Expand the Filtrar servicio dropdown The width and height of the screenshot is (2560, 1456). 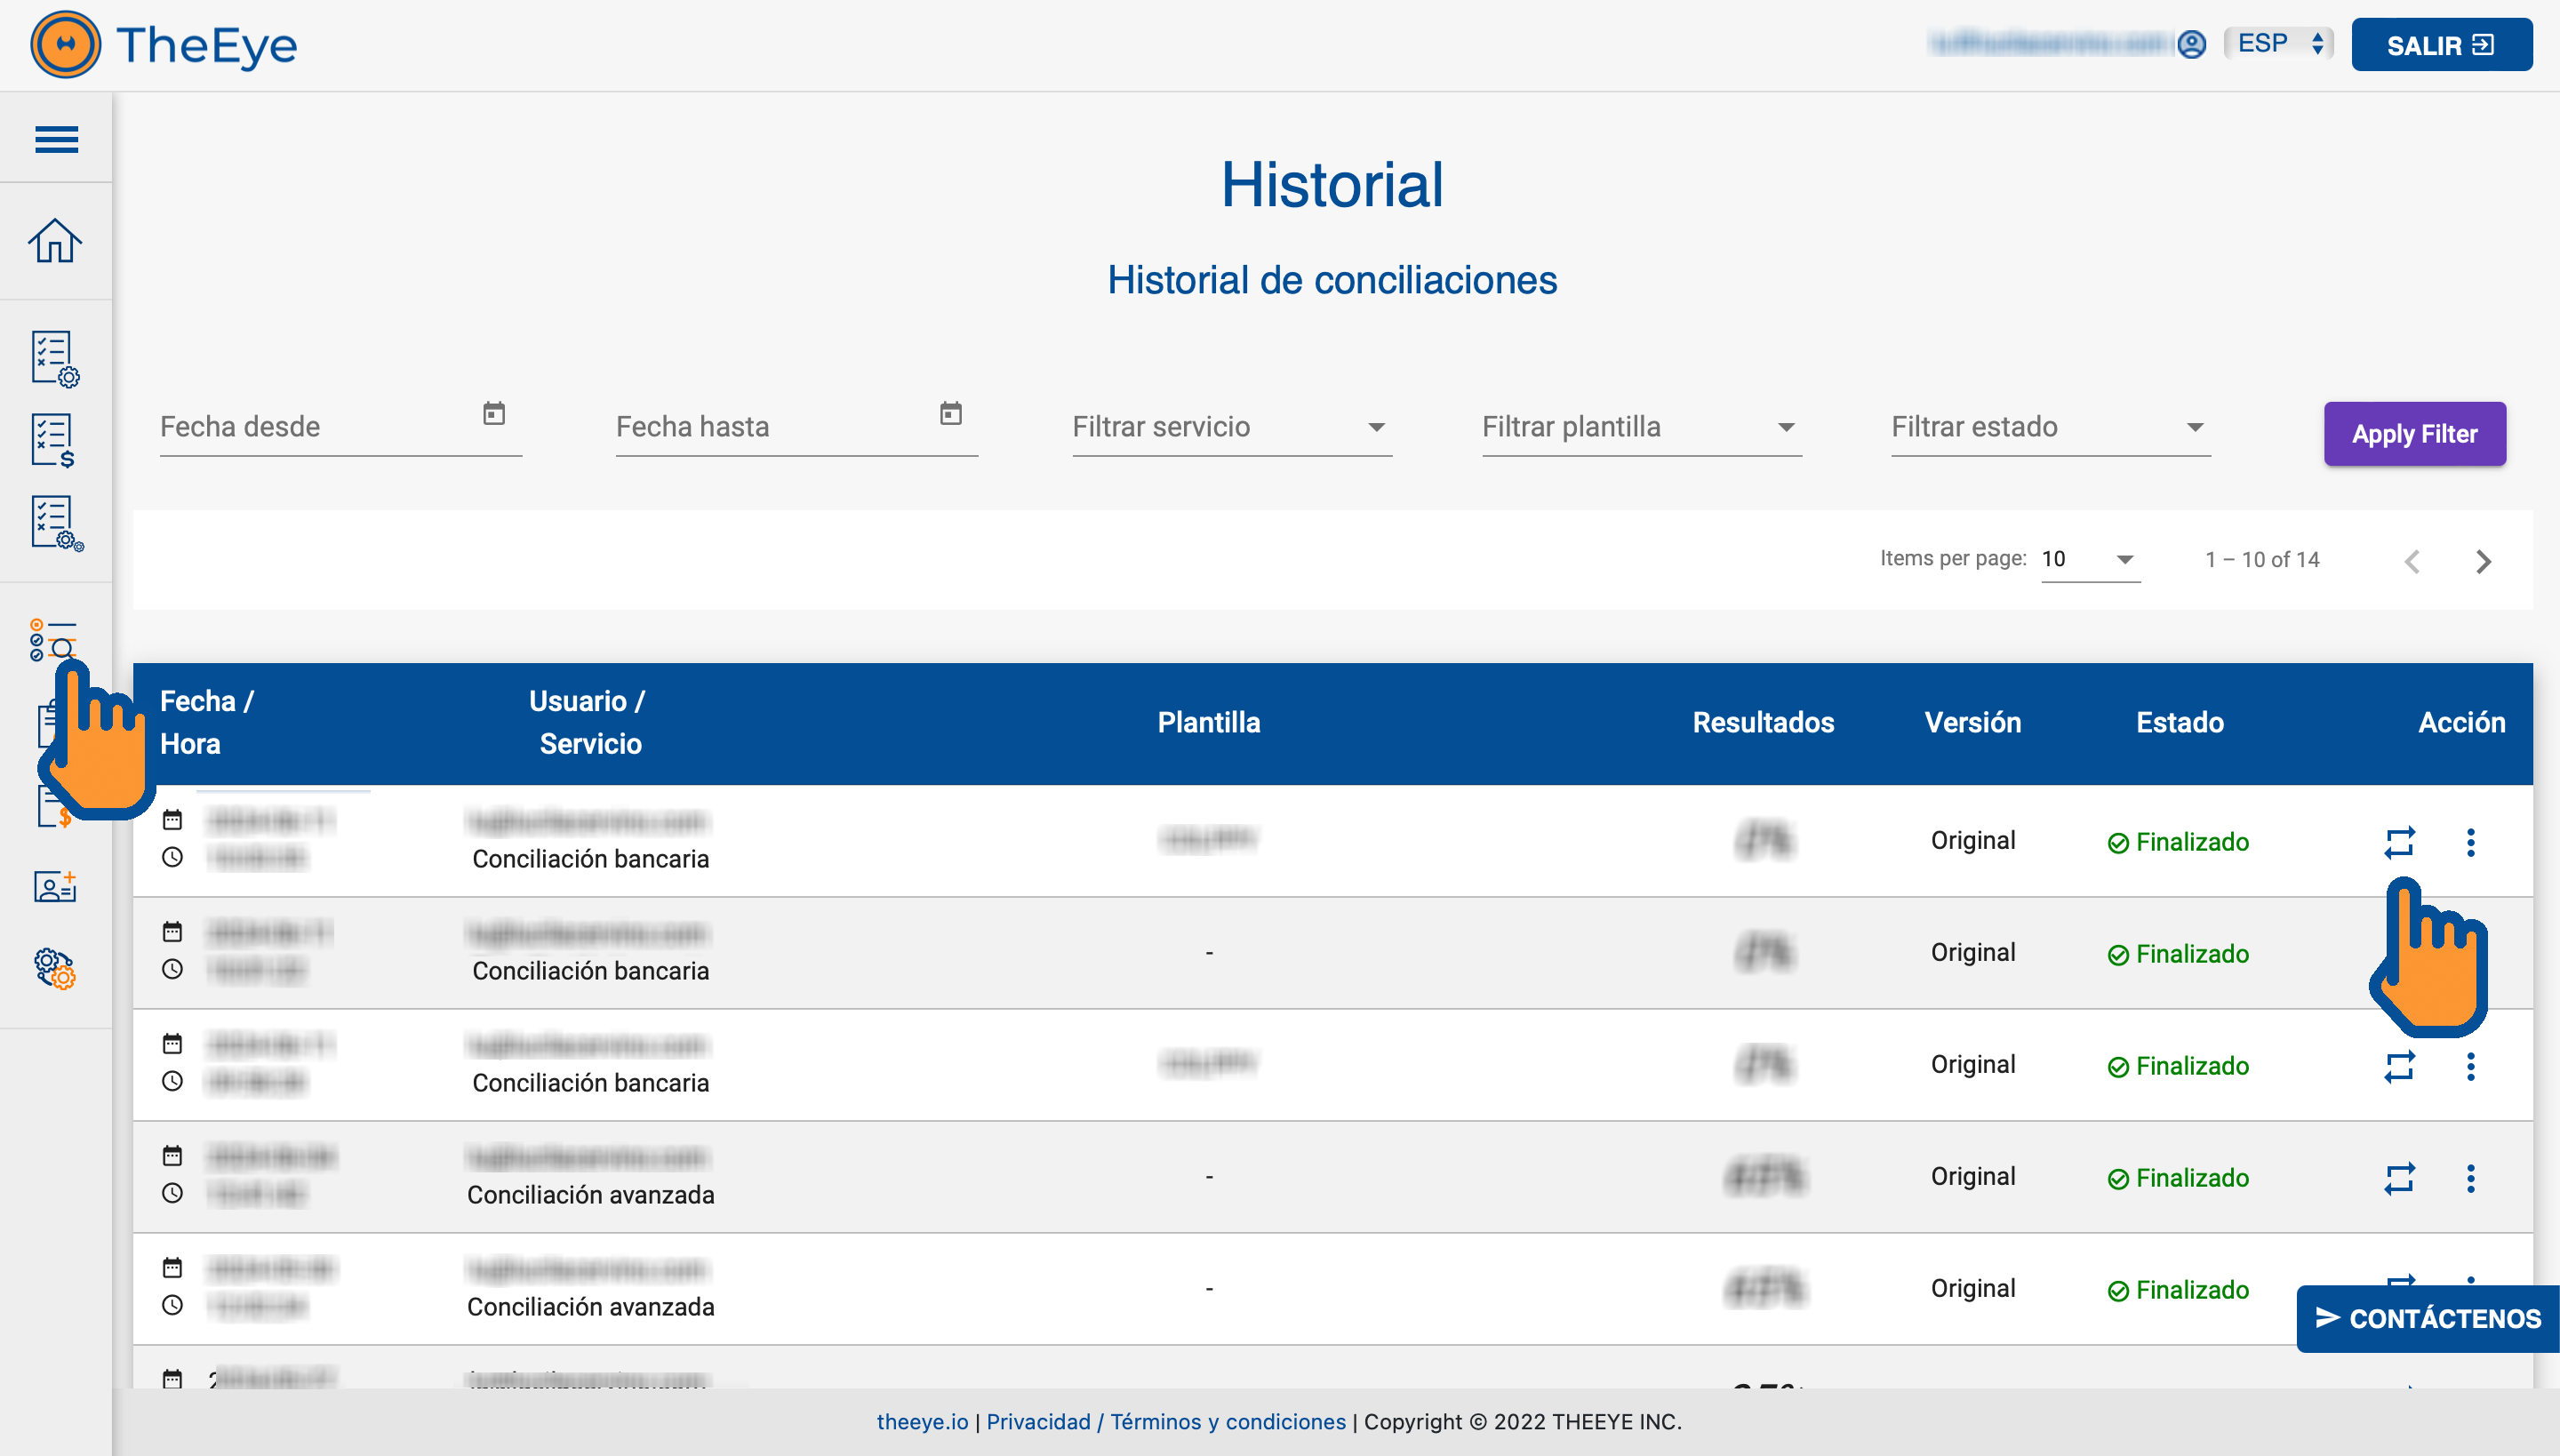pyautogui.click(x=1231, y=427)
